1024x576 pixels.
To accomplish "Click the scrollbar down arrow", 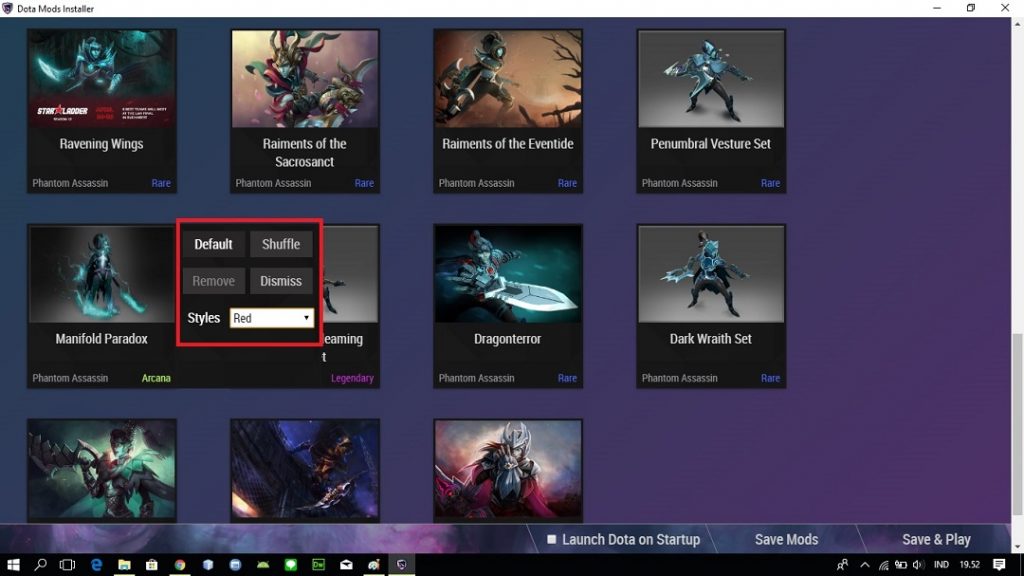I will 1017,547.
